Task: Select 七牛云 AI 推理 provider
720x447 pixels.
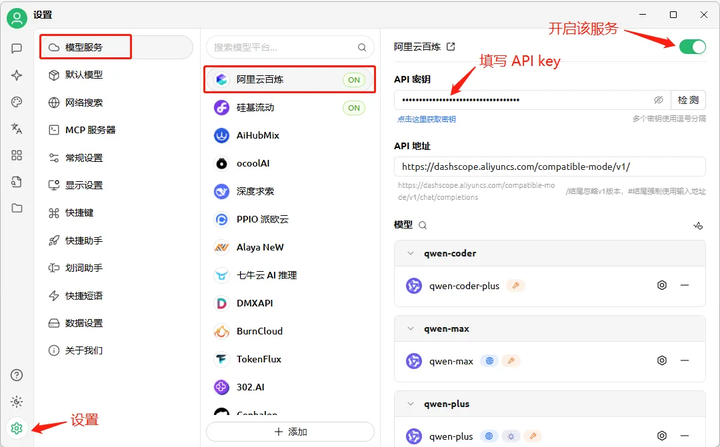Action: point(290,275)
